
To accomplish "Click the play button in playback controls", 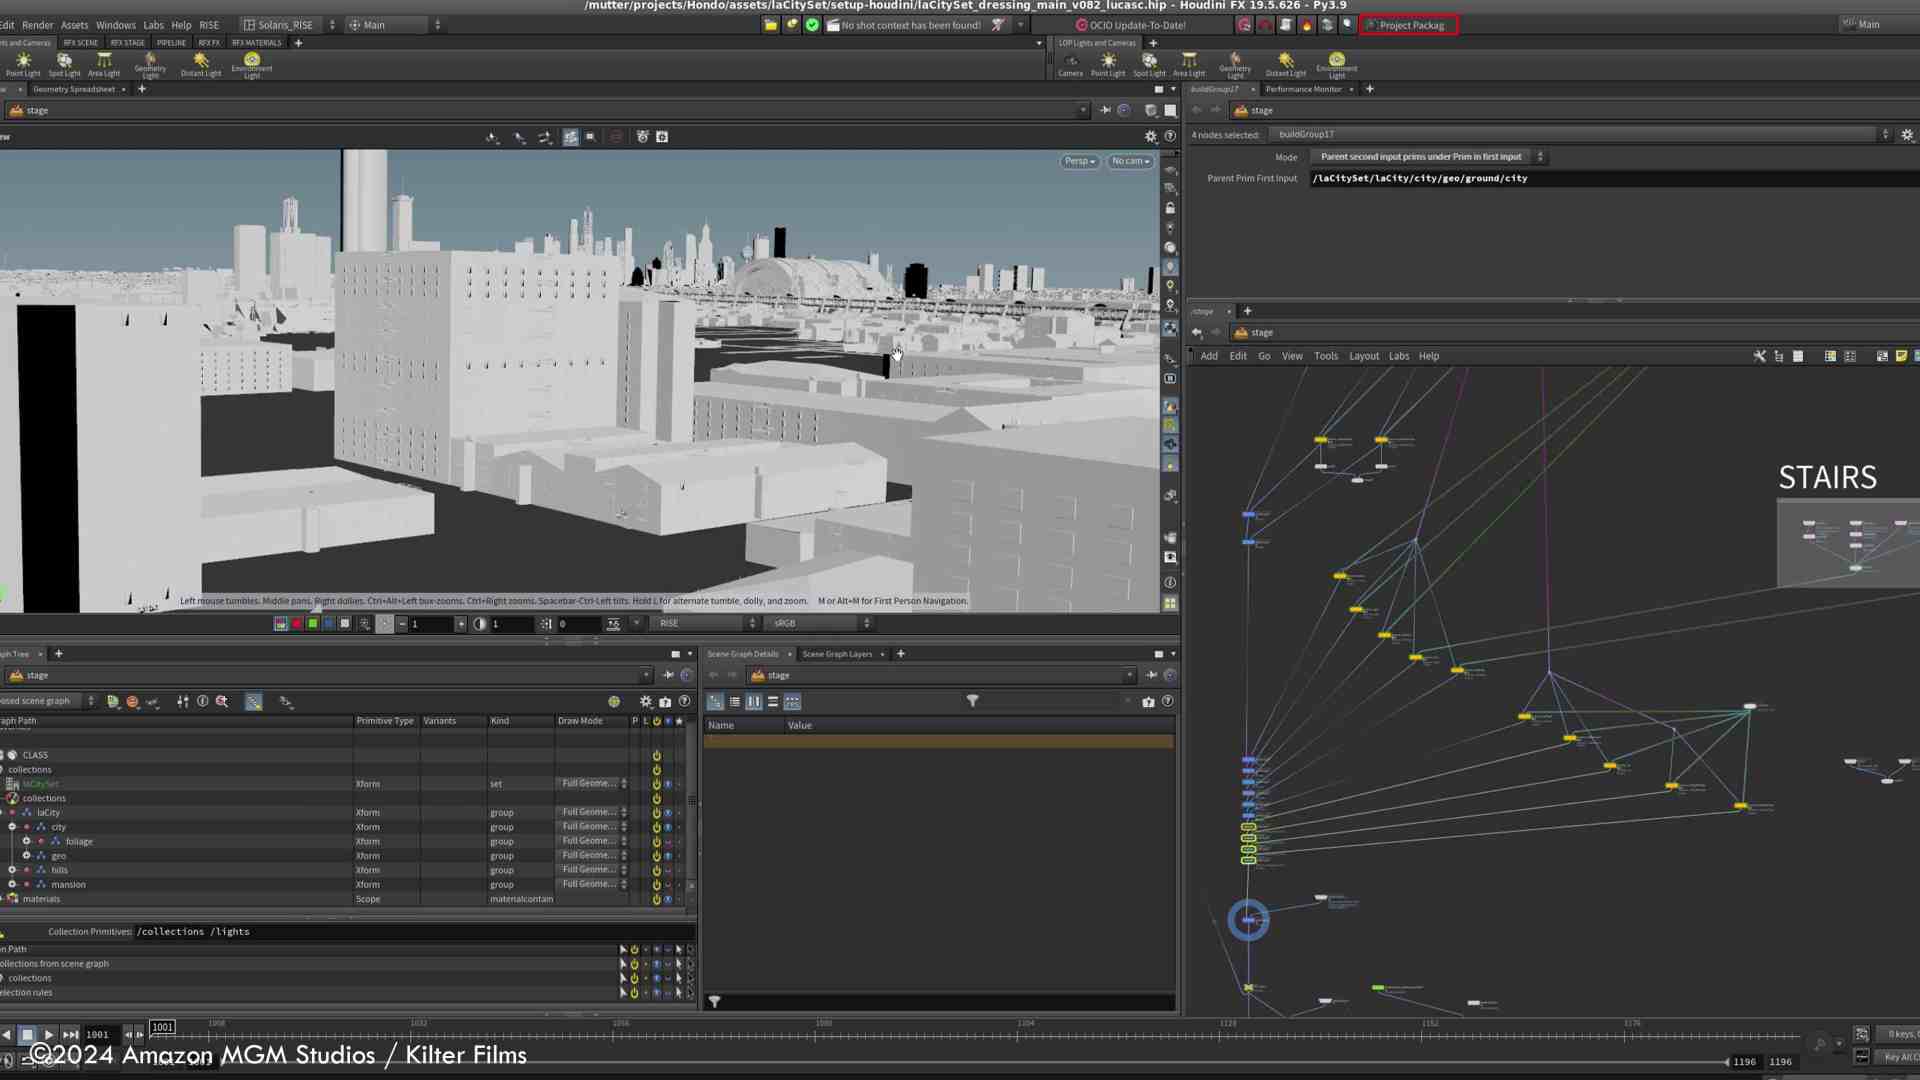I will tap(49, 1034).
